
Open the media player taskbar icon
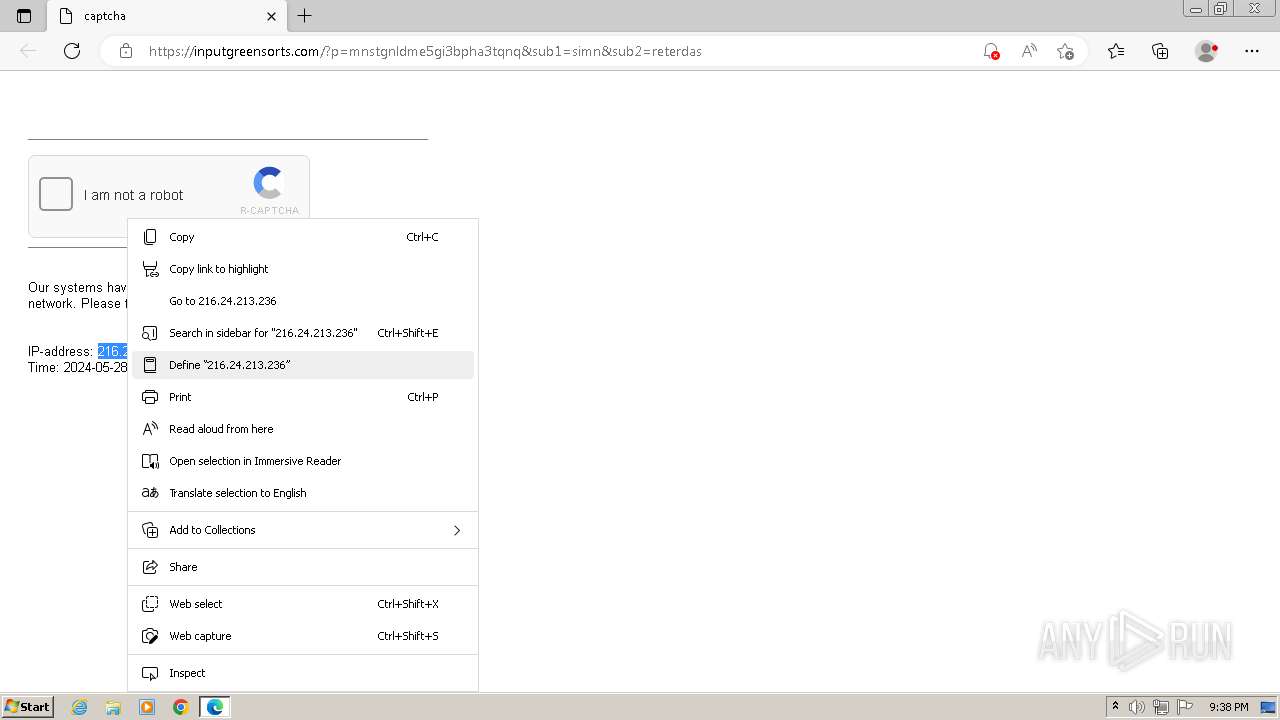click(147, 707)
